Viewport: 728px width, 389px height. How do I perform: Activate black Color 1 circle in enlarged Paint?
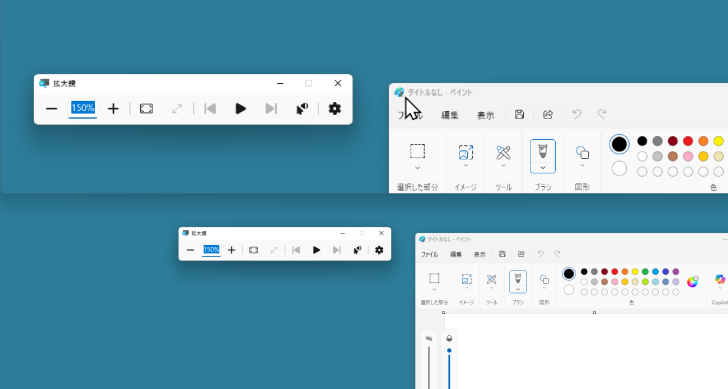coord(619,144)
